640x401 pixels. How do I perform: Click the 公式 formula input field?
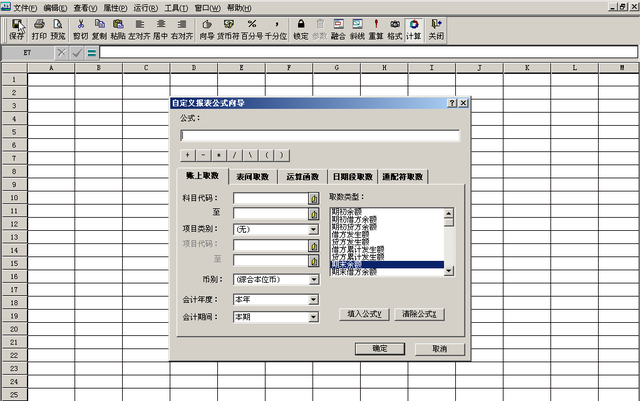tap(320, 135)
